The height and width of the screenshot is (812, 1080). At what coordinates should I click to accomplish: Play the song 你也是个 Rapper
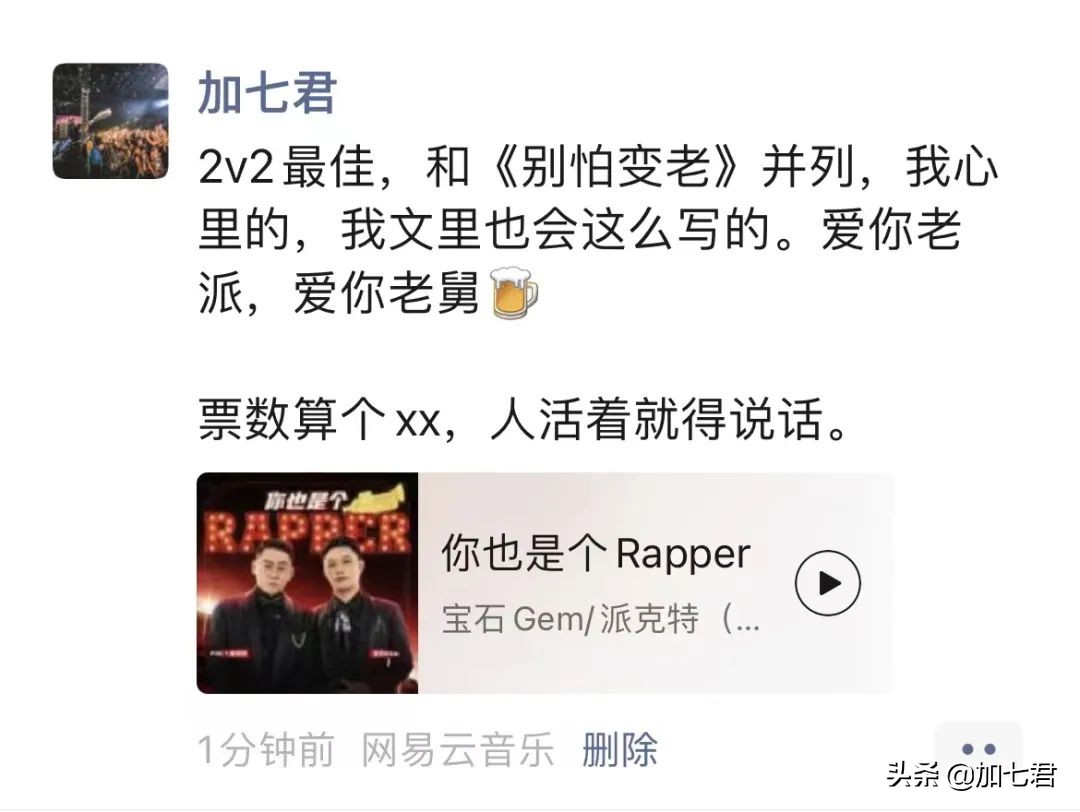827,583
